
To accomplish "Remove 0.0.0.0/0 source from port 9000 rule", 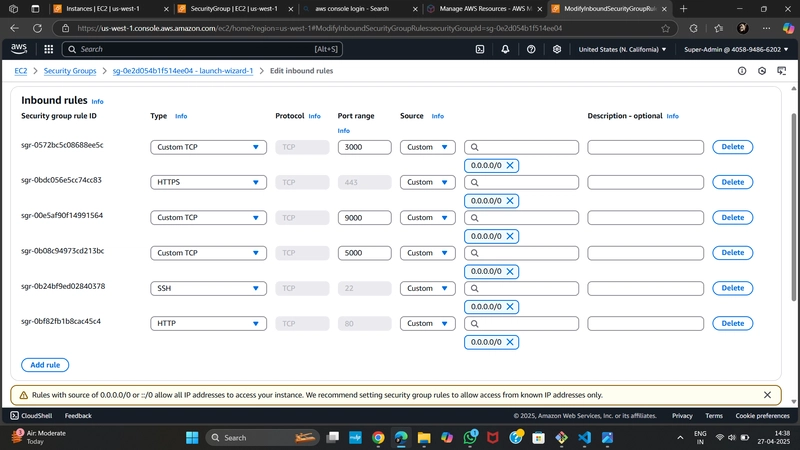I will pos(510,236).
